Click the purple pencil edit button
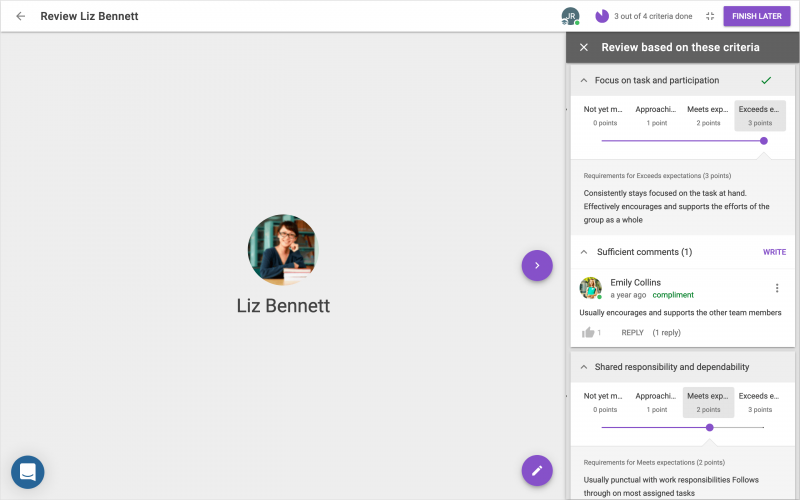This screenshot has width=800, height=500. coord(537,470)
